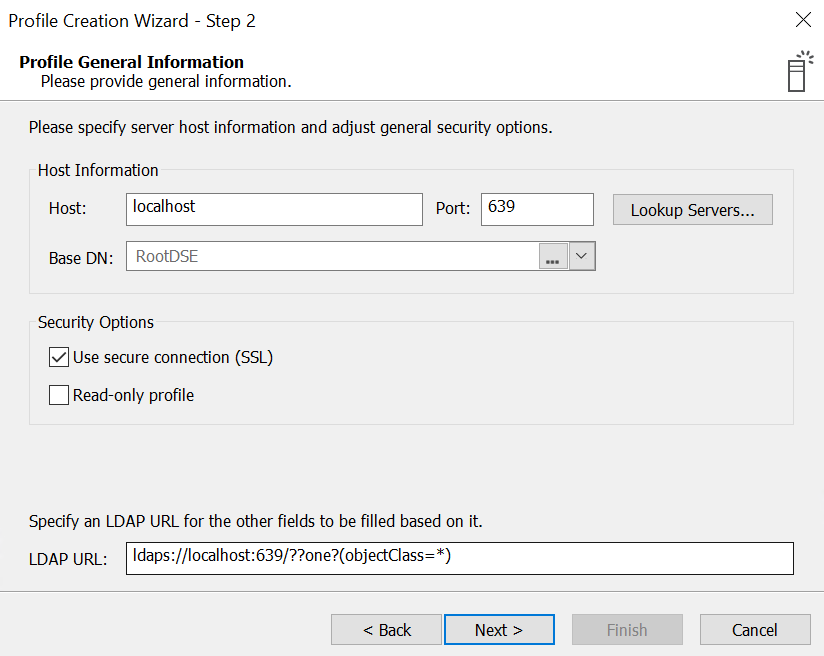Click the server wizard icon in header
Screen dimensions: 824x656
tap(797, 71)
